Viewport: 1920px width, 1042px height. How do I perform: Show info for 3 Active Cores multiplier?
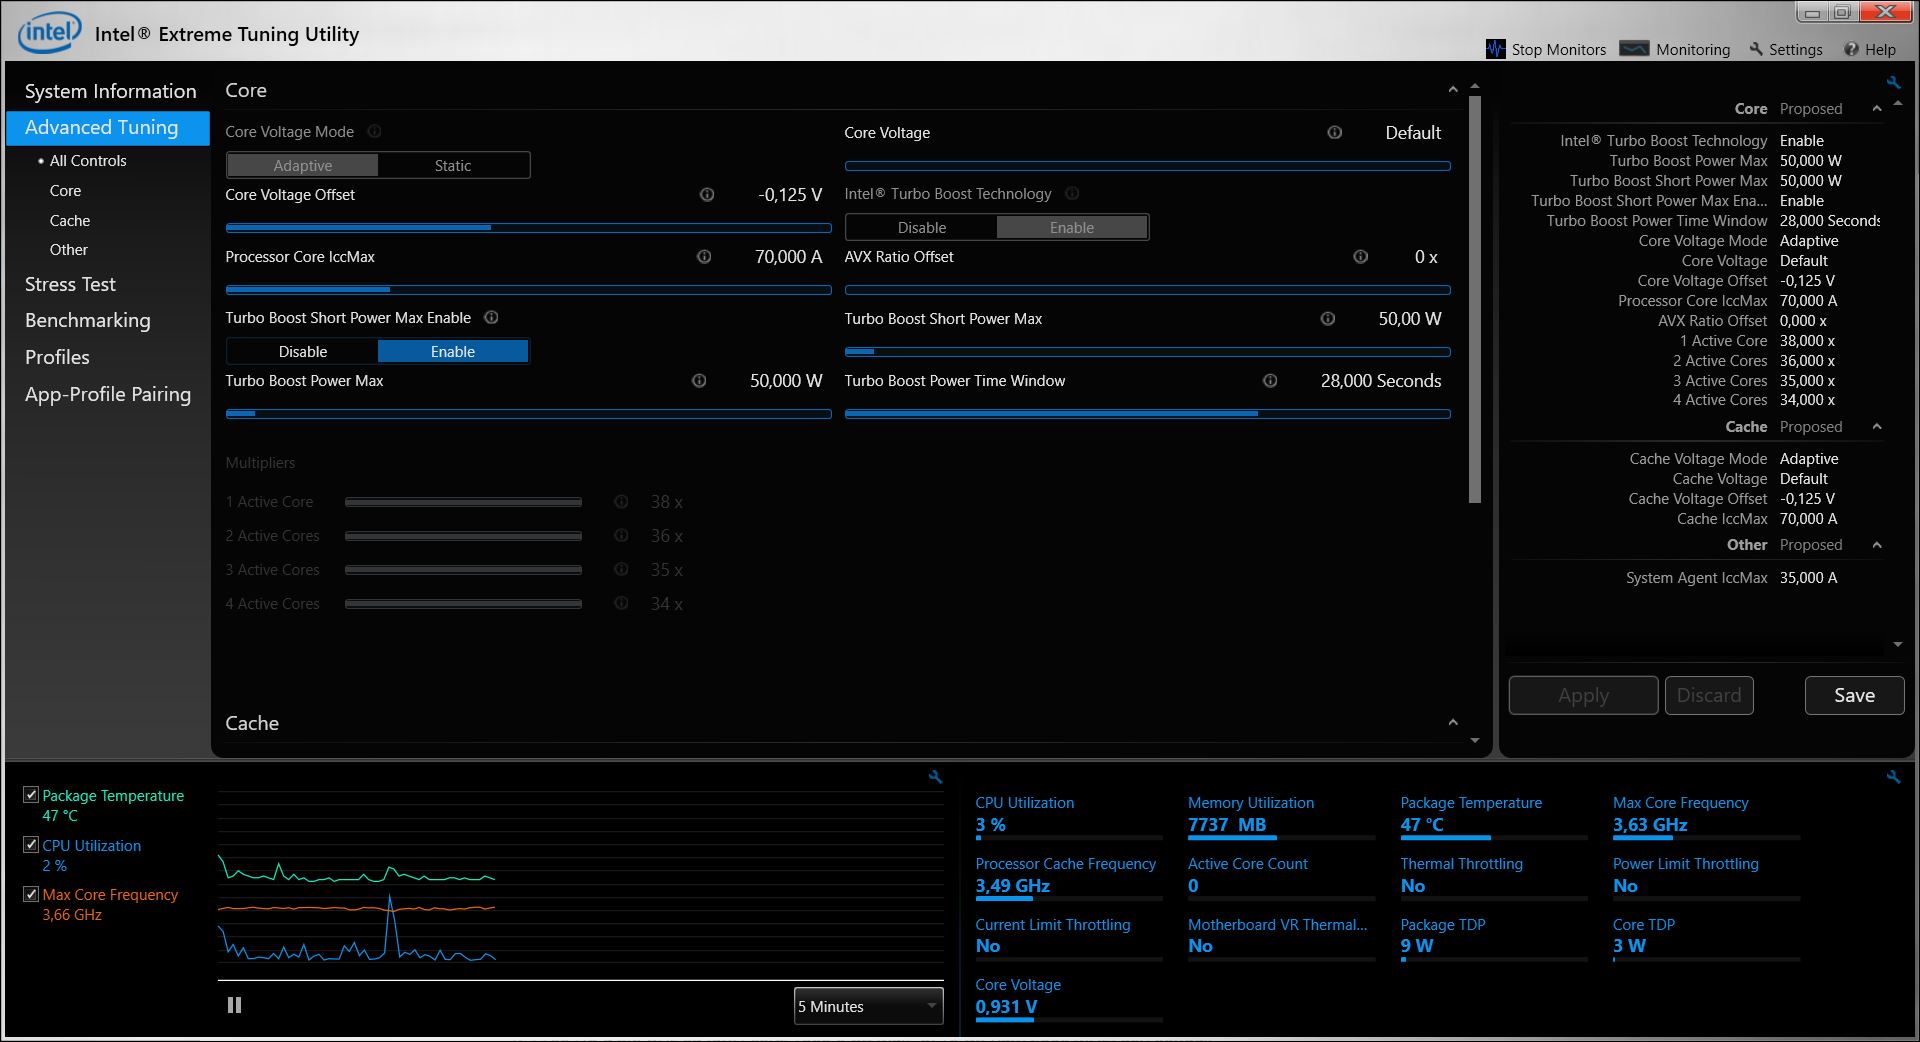click(x=621, y=570)
